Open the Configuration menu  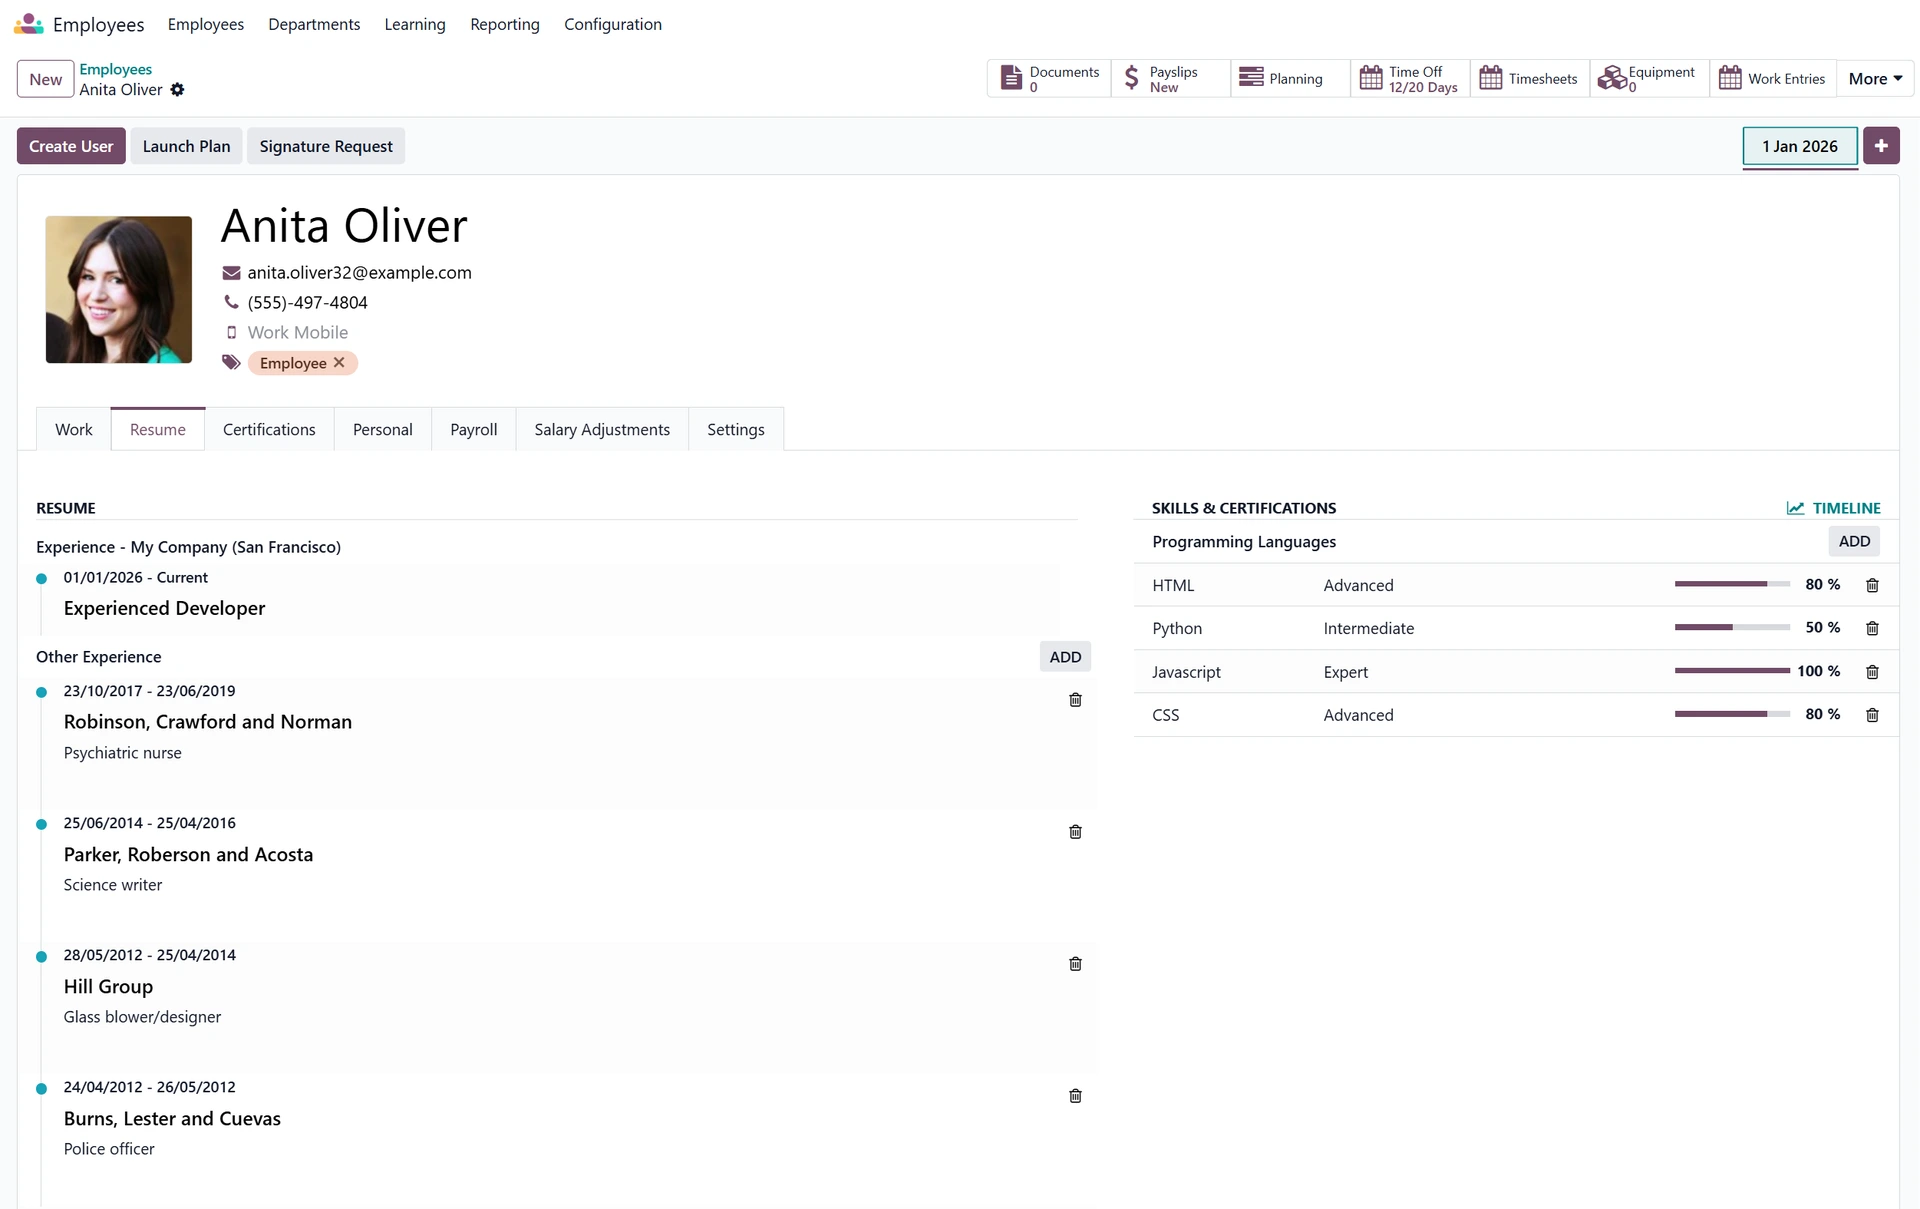pos(613,24)
